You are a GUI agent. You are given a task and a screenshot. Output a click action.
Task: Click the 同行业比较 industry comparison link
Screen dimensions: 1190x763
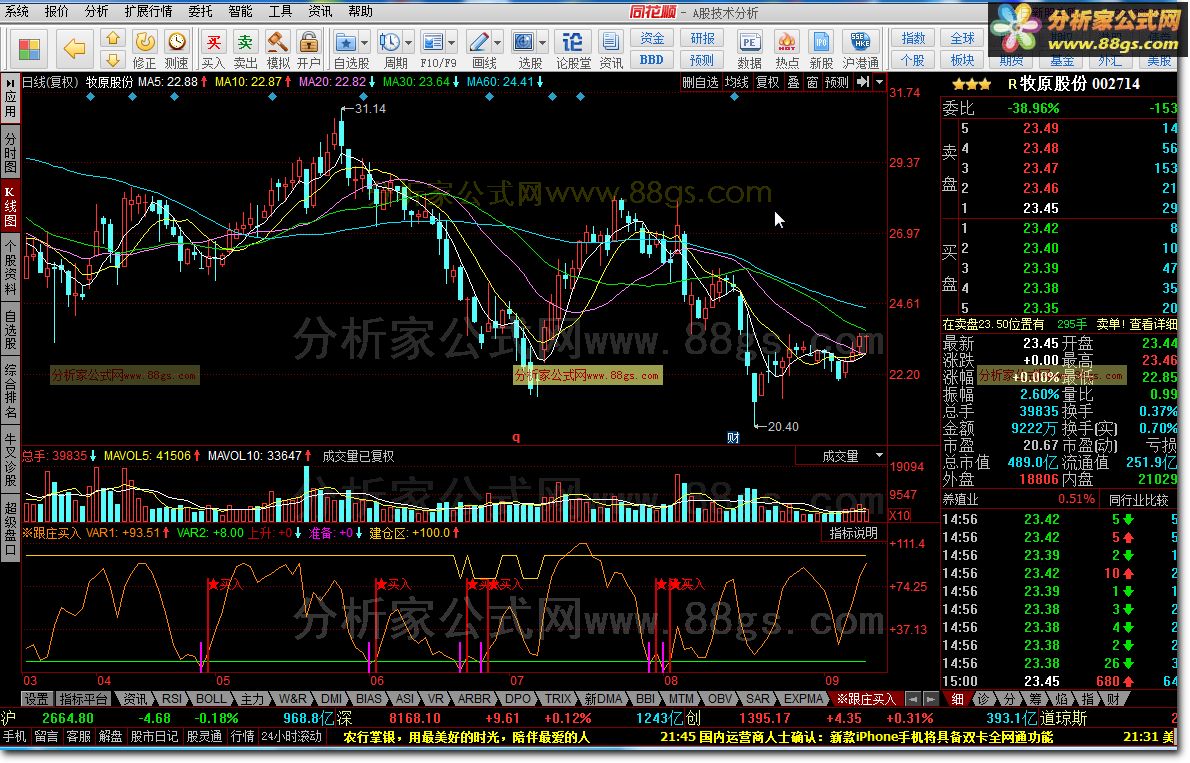1138,500
